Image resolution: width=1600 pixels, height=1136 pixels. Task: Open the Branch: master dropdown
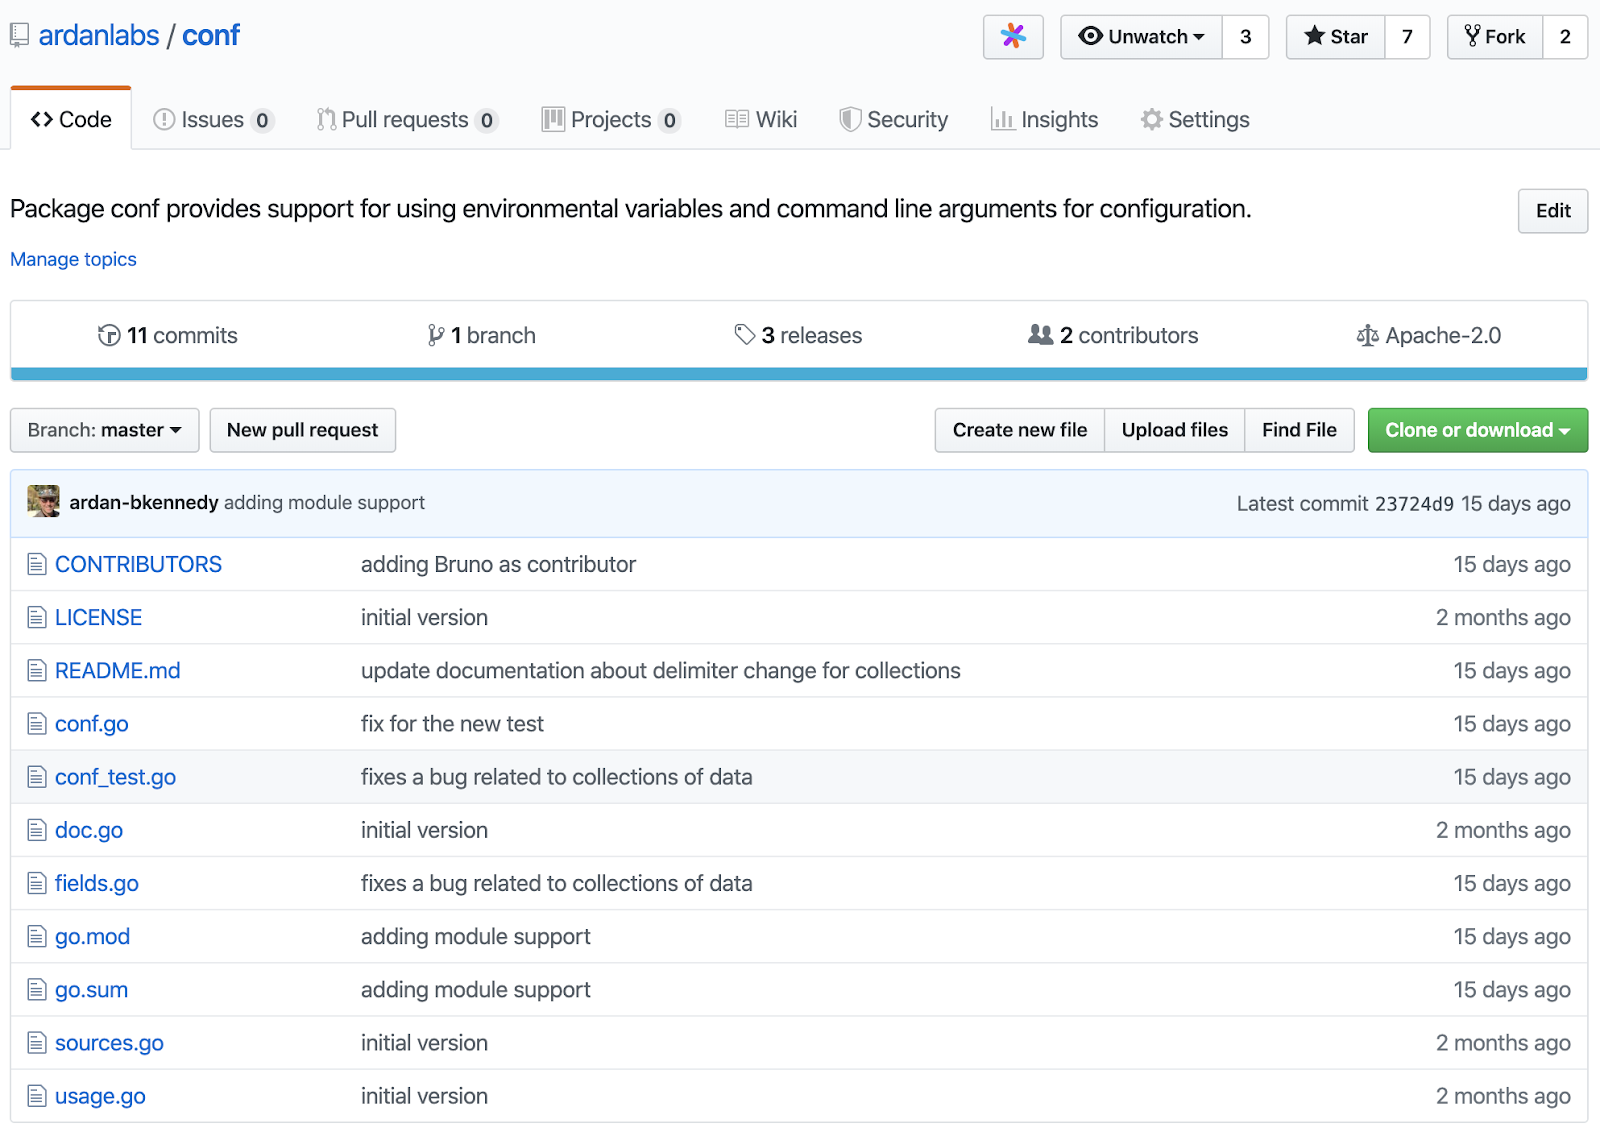[x=105, y=430]
